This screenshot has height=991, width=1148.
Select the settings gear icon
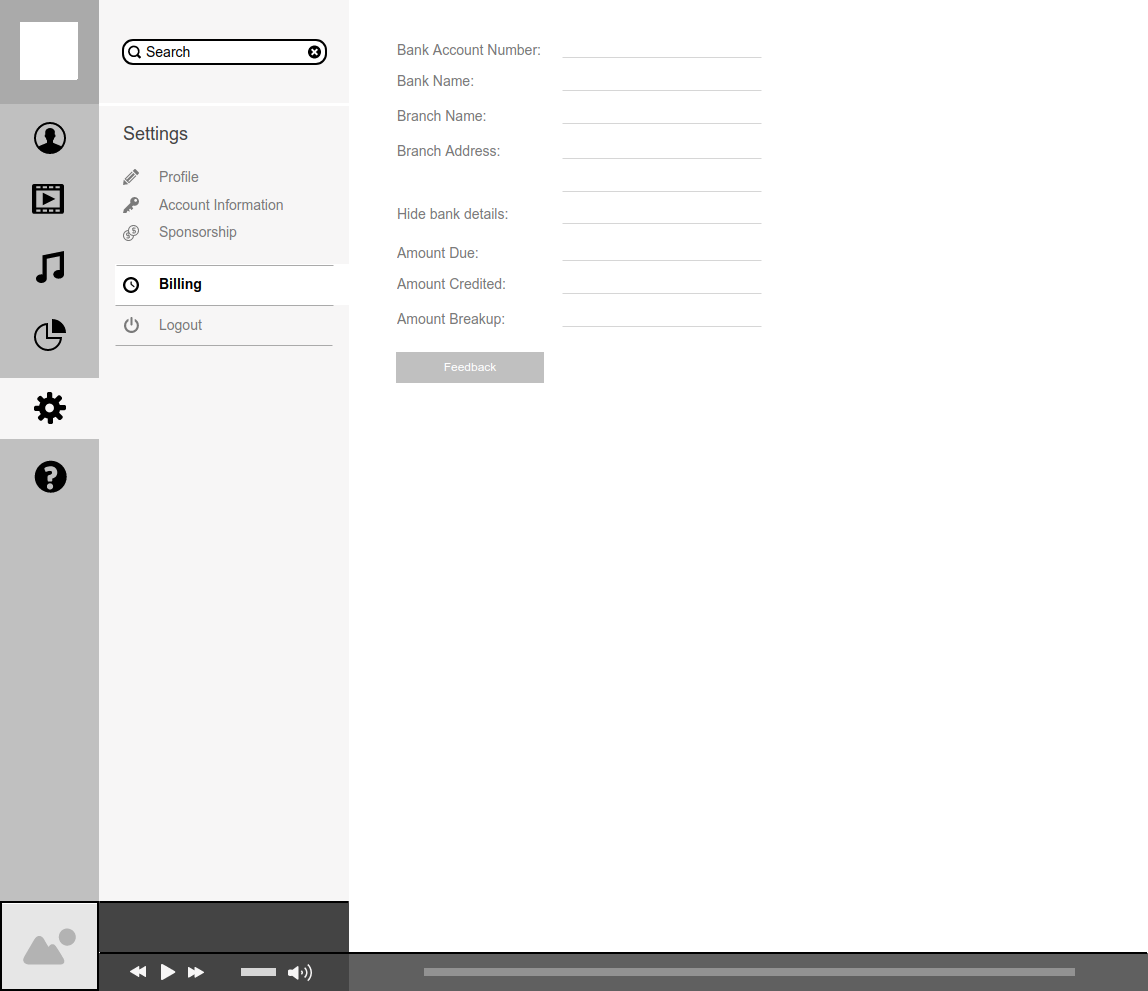[50, 408]
